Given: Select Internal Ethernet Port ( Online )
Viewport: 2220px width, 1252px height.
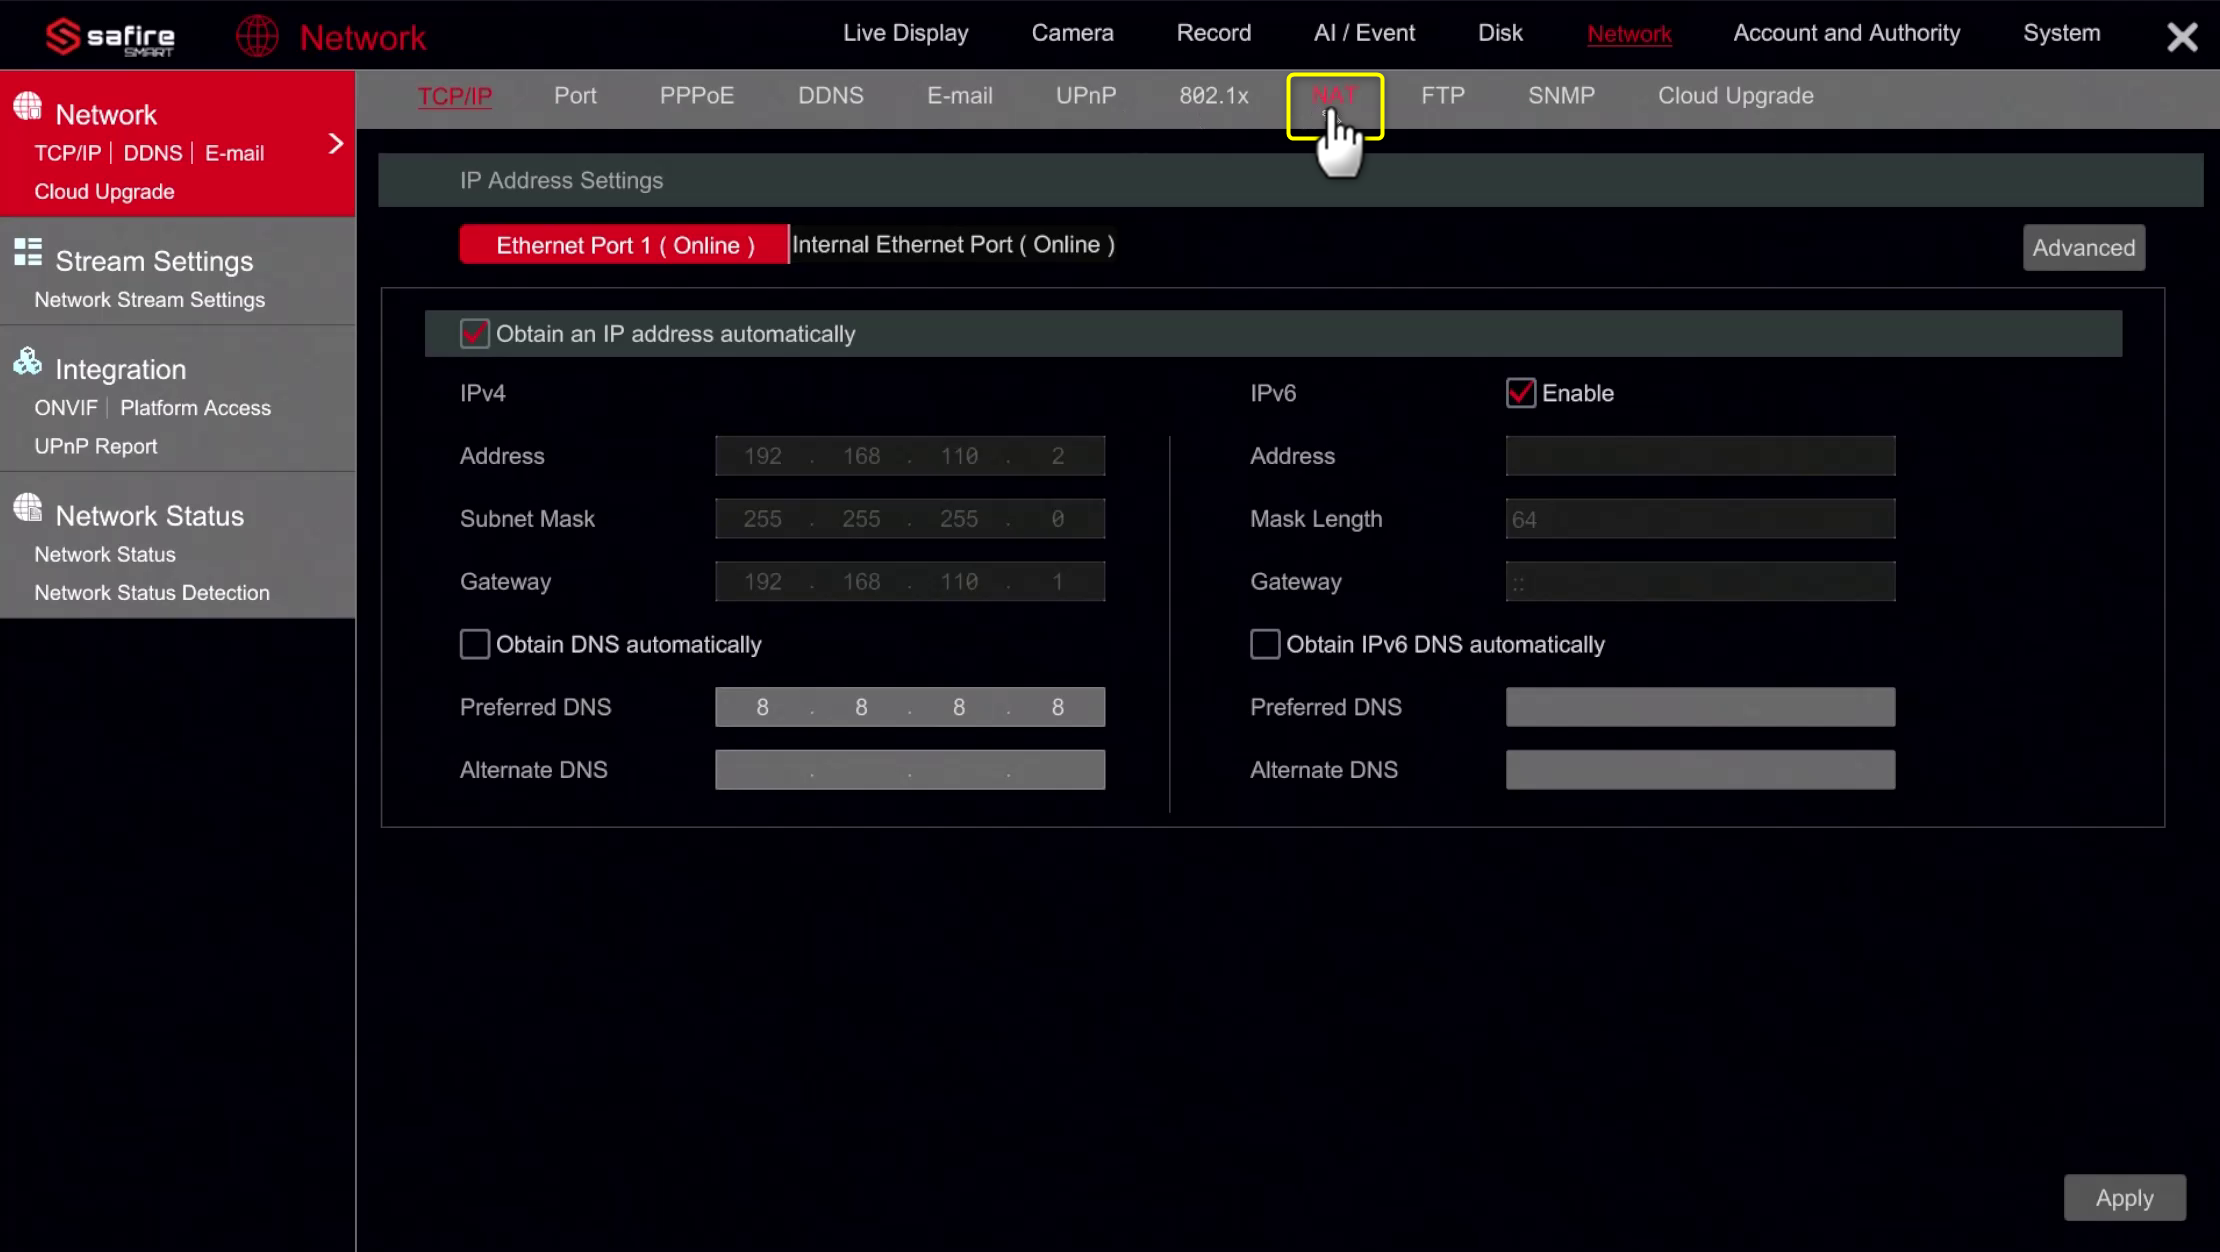Looking at the screenshot, I should click(x=952, y=245).
